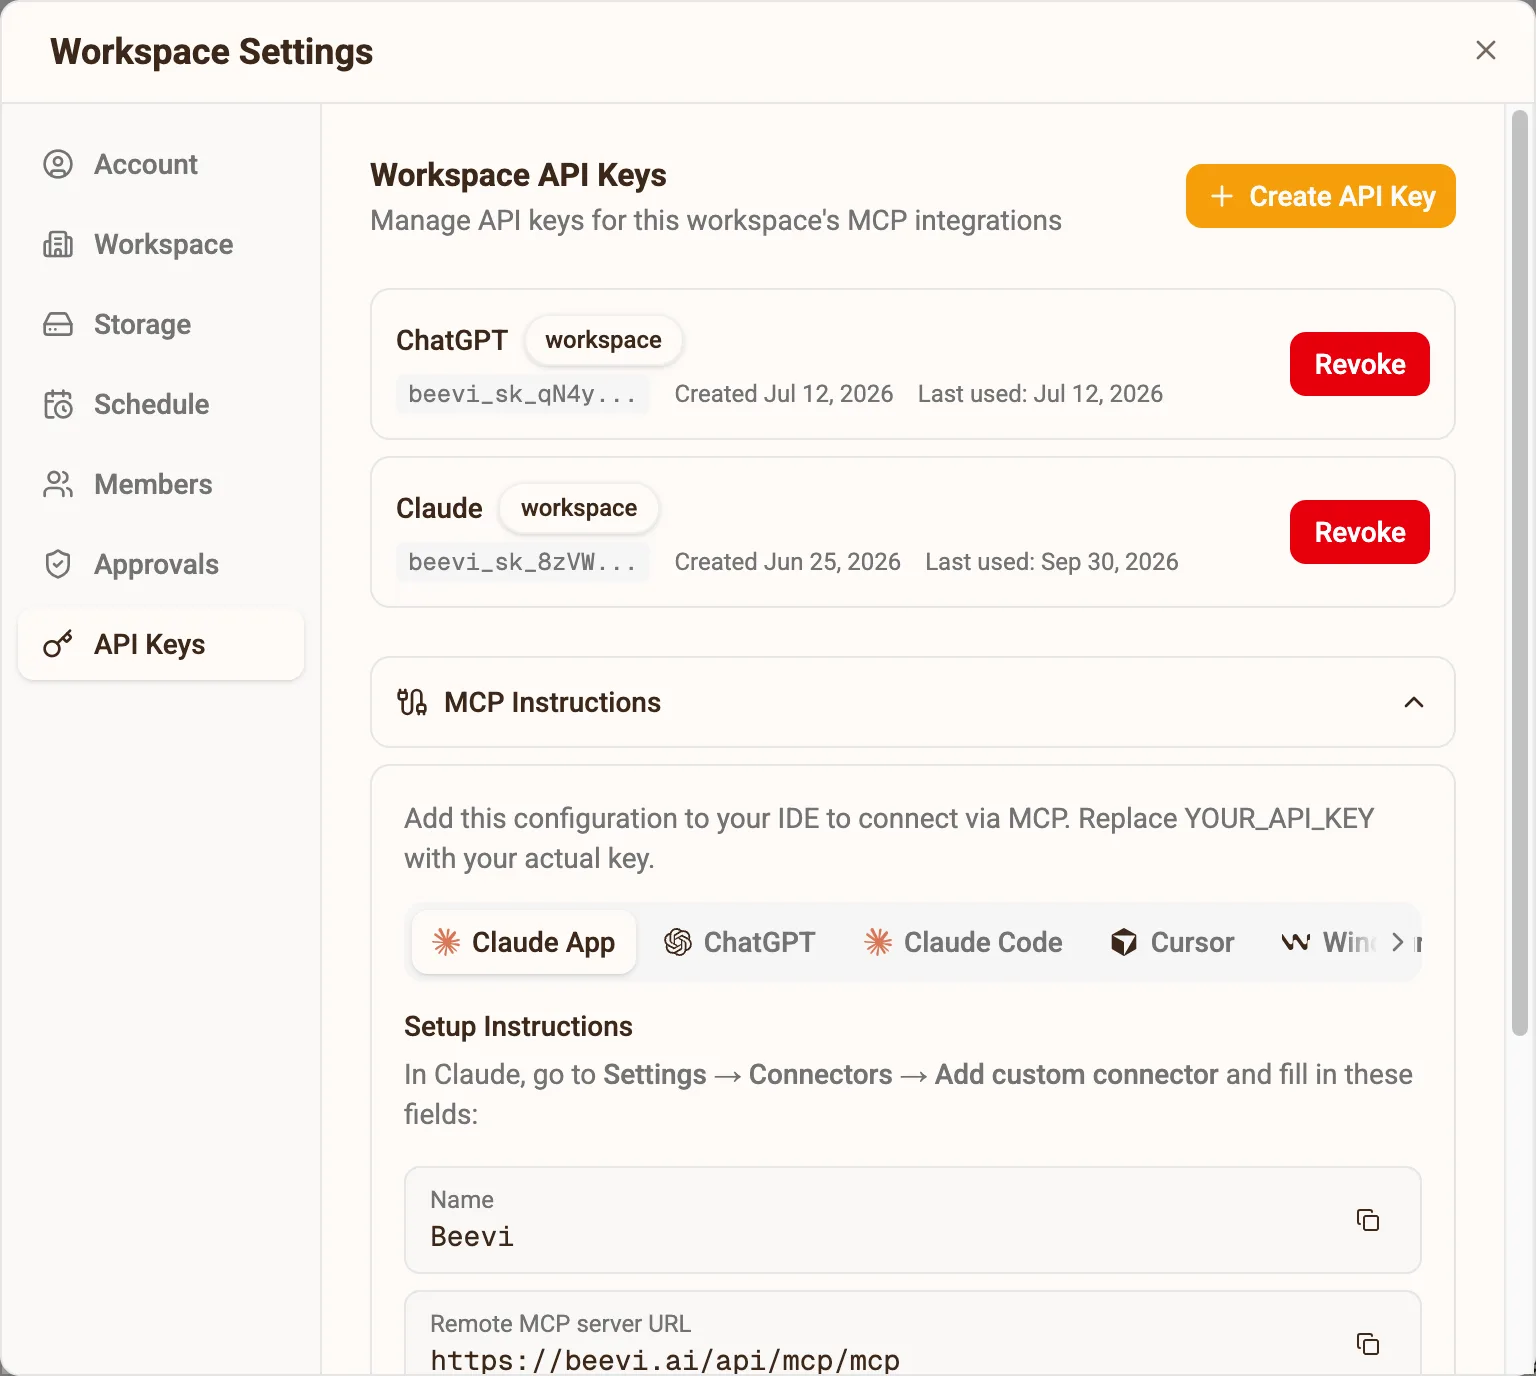The width and height of the screenshot is (1536, 1376).
Task: Open the Members settings section
Action: 161,484
